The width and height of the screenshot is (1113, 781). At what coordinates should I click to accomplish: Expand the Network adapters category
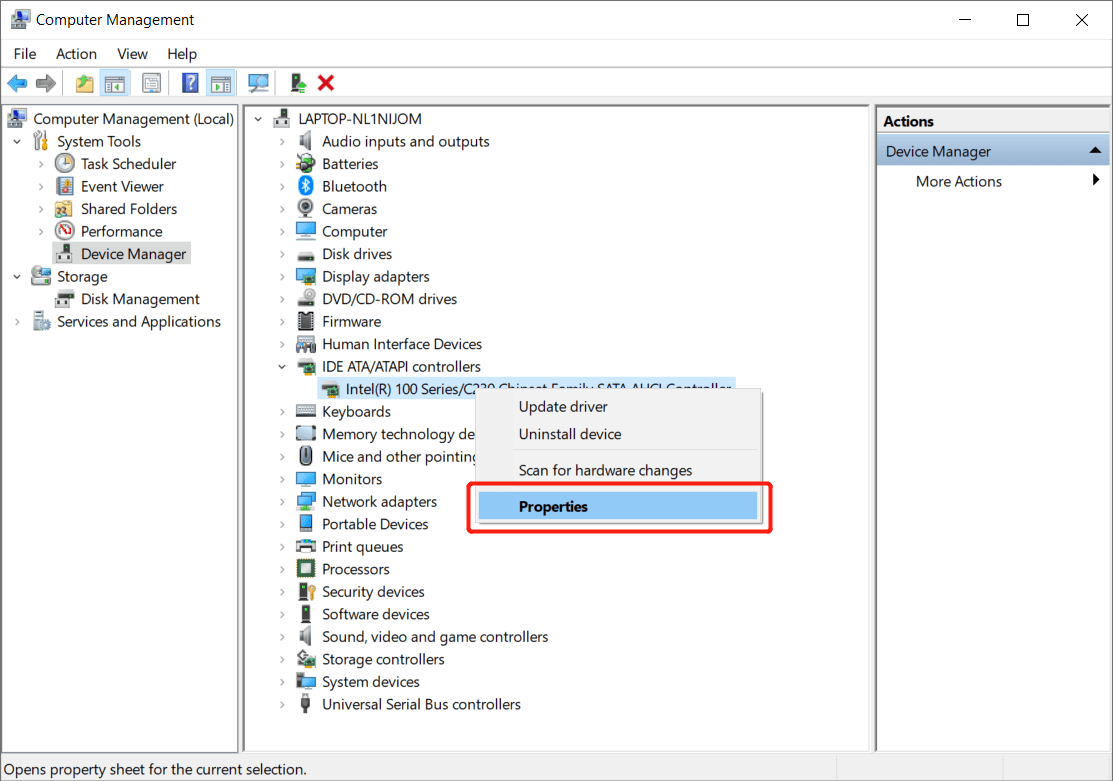(x=282, y=501)
